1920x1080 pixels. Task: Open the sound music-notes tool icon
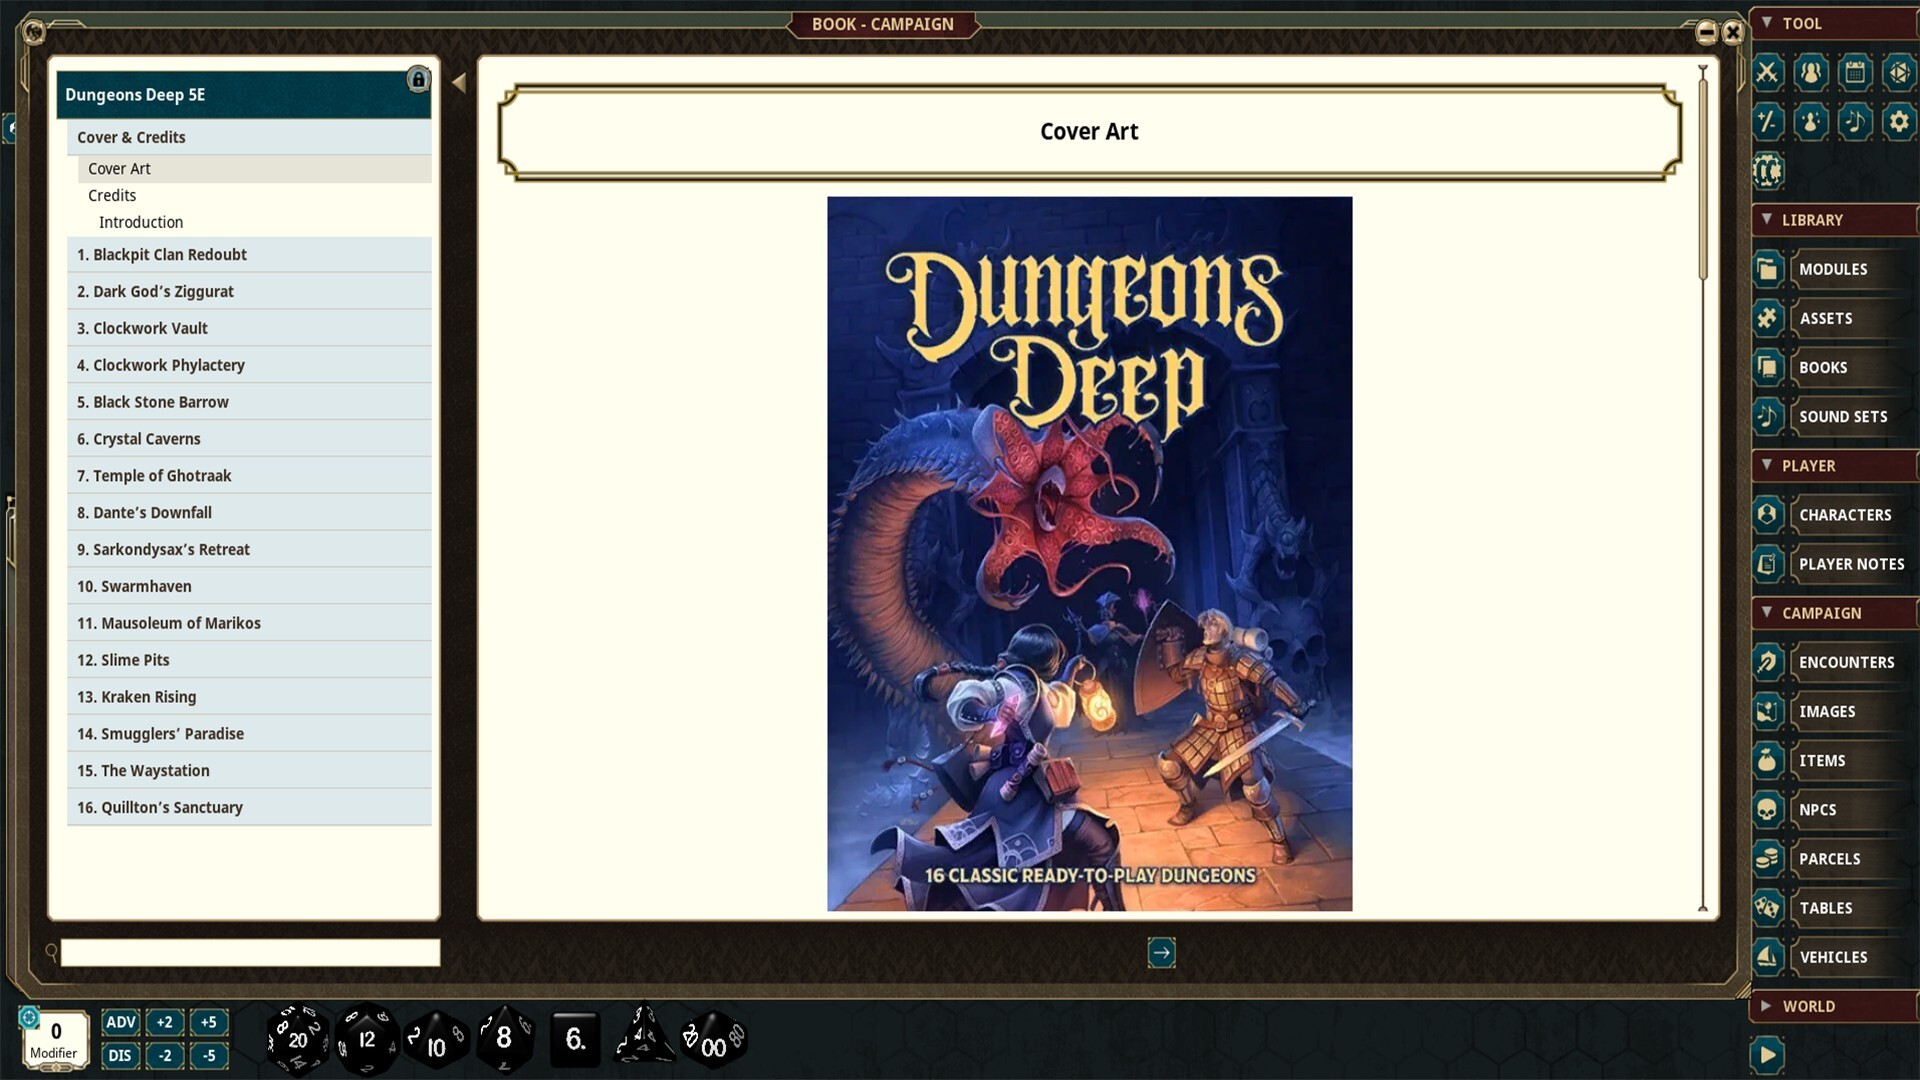coord(1855,122)
